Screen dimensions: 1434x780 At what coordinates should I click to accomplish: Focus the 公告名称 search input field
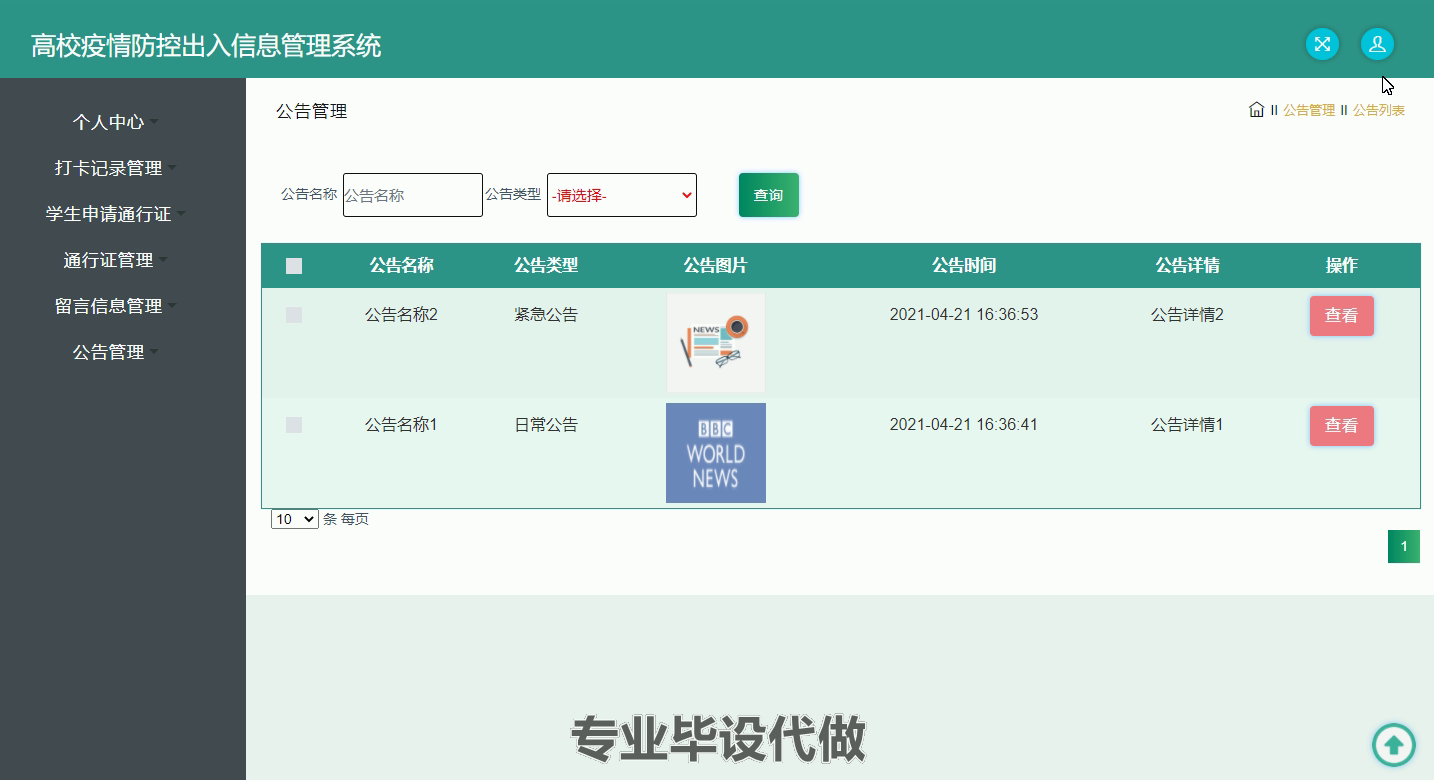[x=413, y=195]
